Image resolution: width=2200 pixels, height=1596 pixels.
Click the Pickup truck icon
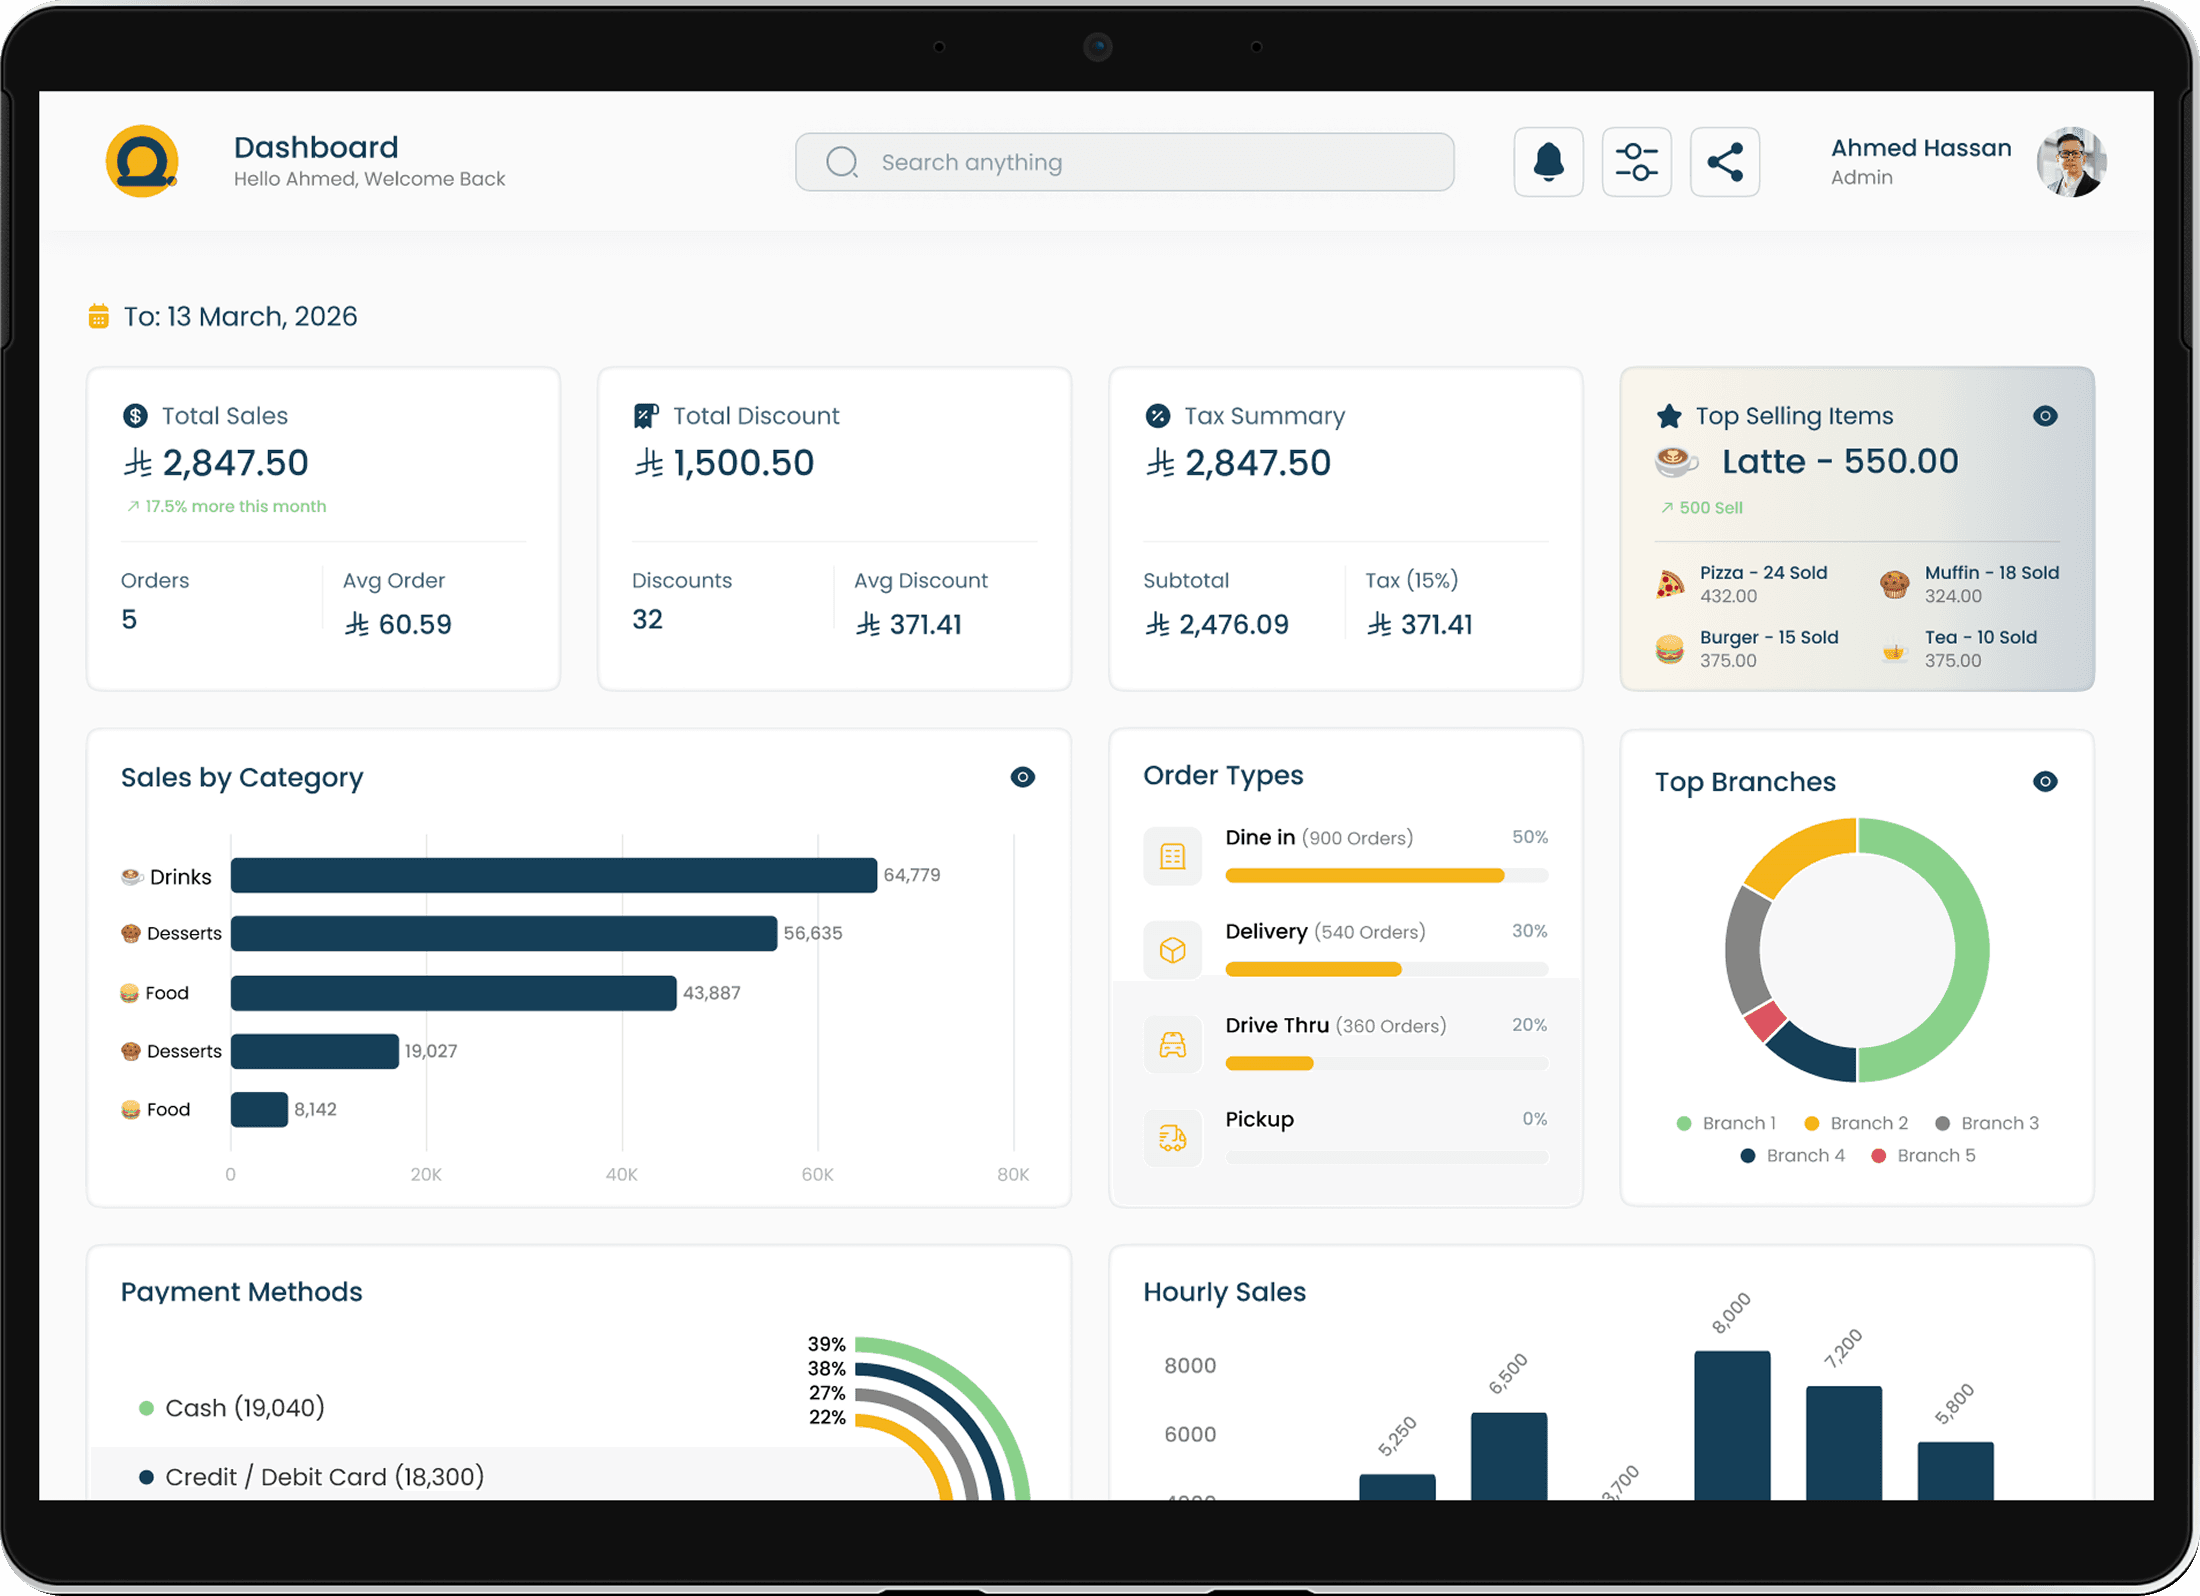(x=1172, y=1138)
